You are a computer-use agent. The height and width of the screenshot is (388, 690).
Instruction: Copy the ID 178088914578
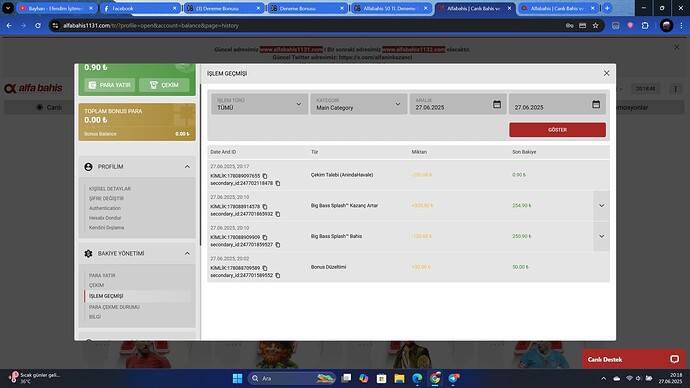(x=265, y=207)
